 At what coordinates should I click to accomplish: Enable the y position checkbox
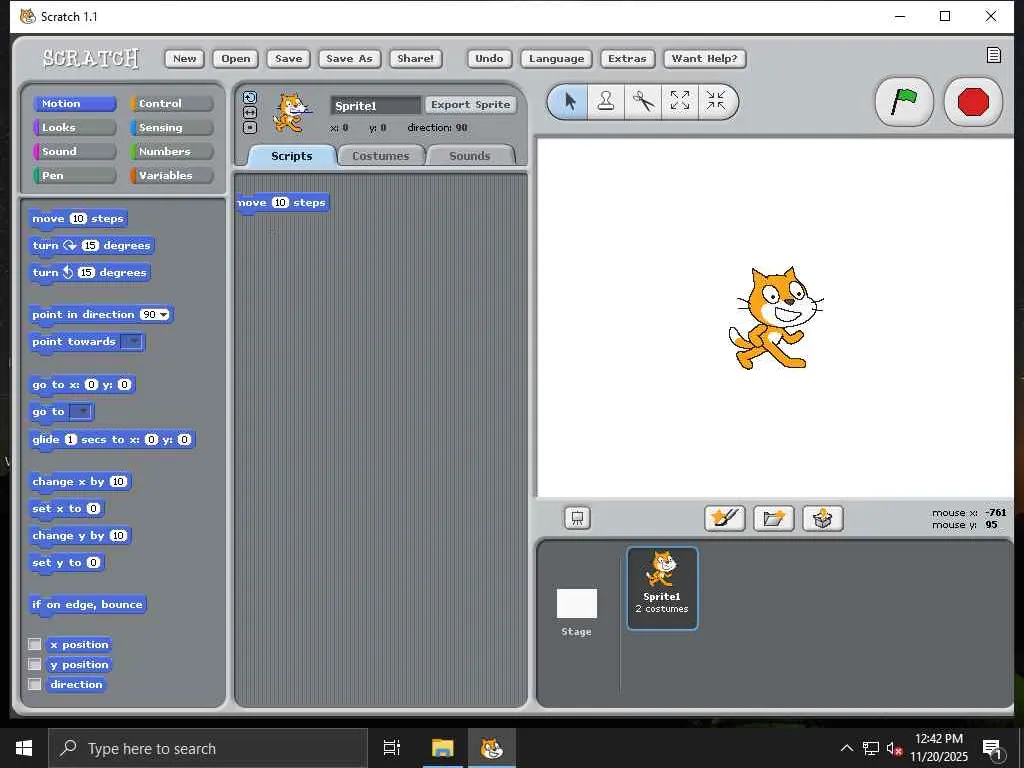(x=35, y=664)
